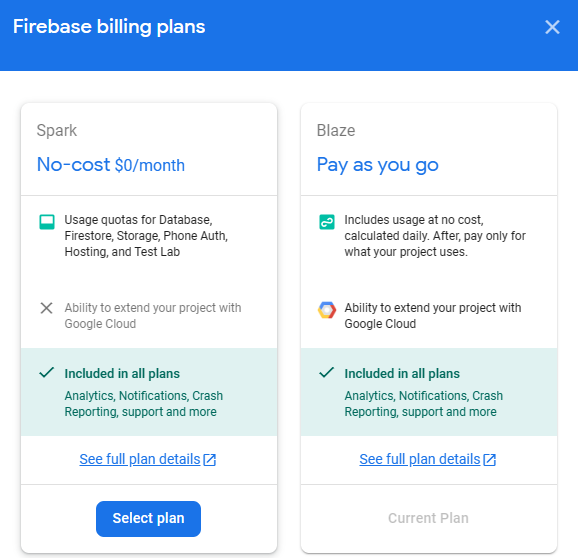Click the Google Cloud hexagon logo icon

pyautogui.click(x=327, y=310)
